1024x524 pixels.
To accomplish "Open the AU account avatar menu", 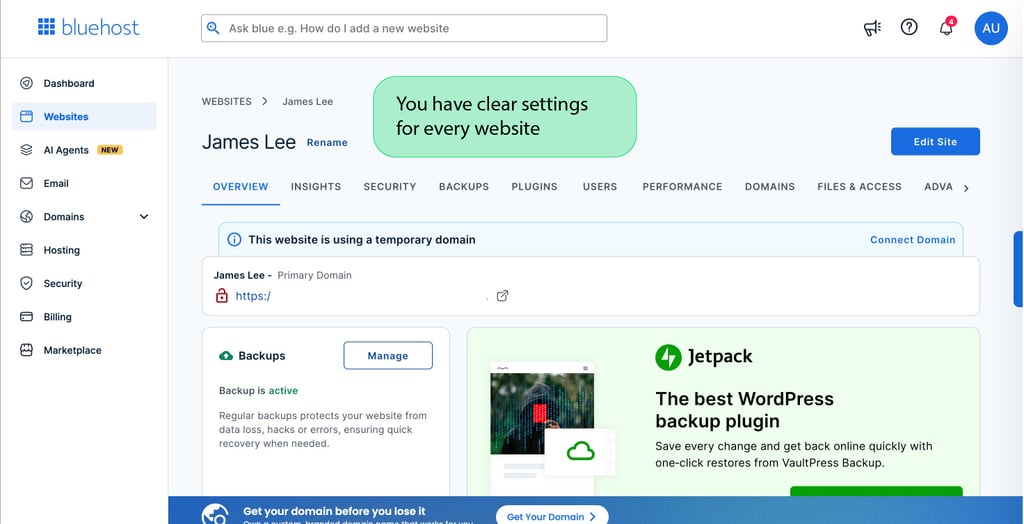I will (991, 28).
